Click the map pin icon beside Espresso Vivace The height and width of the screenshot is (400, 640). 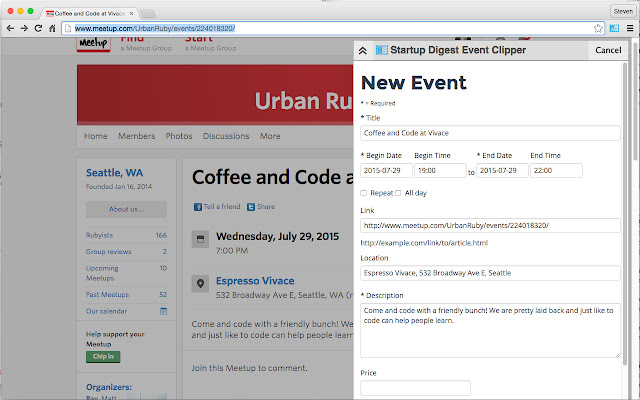[x=200, y=283]
